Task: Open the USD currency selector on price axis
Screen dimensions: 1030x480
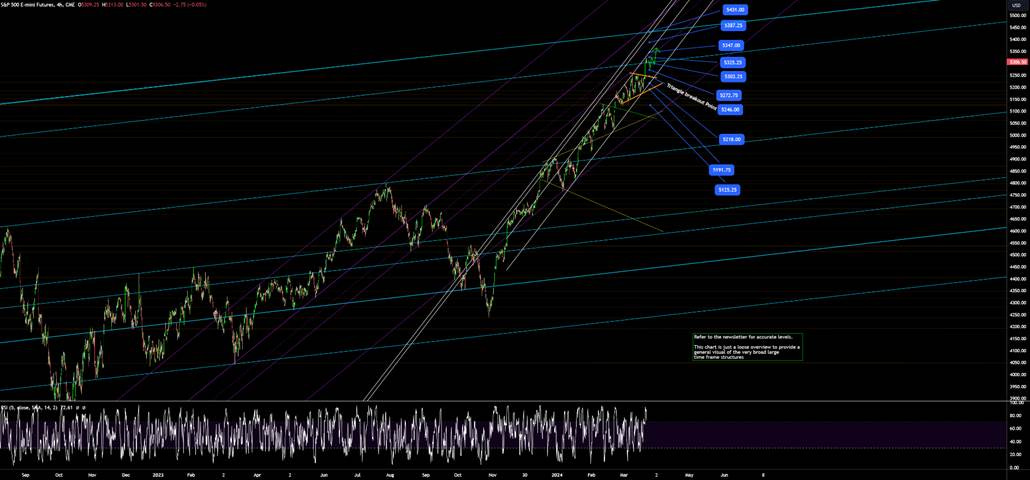Action: pos(1018,5)
